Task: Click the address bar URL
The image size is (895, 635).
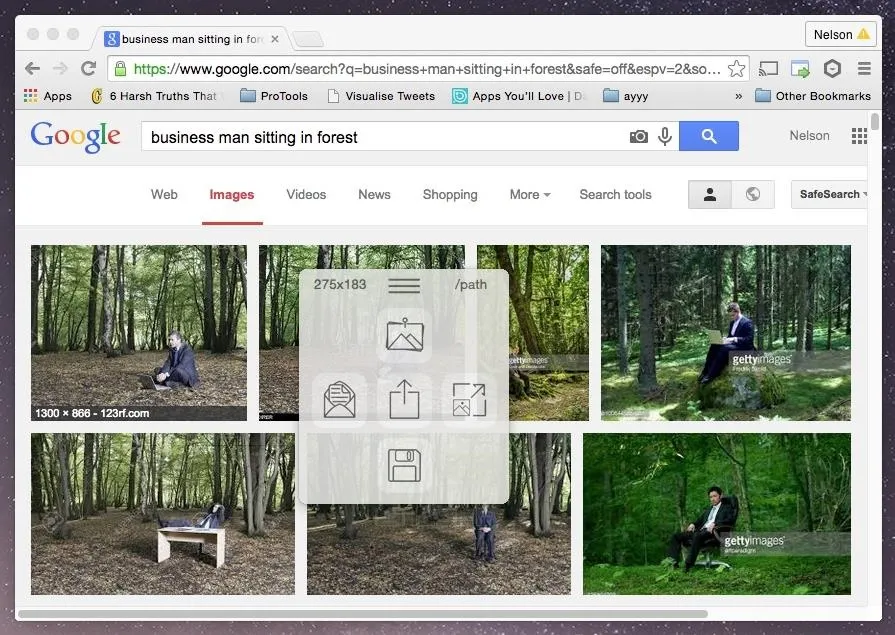Action: coord(427,69)
